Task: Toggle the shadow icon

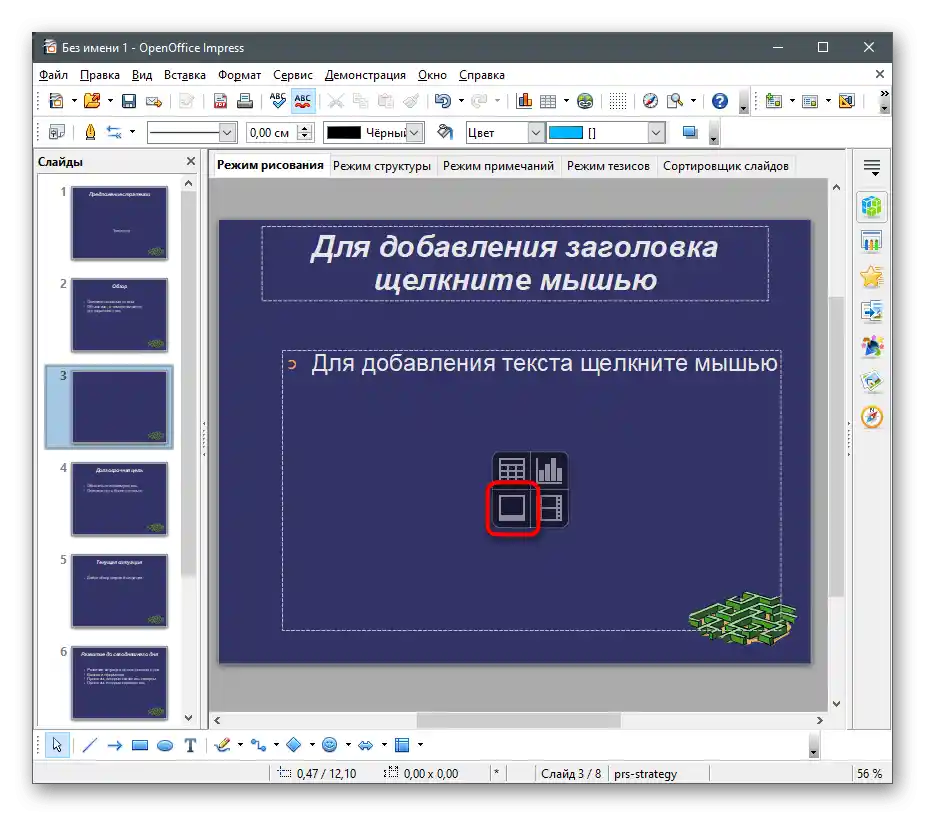Action: pos(690,132)
